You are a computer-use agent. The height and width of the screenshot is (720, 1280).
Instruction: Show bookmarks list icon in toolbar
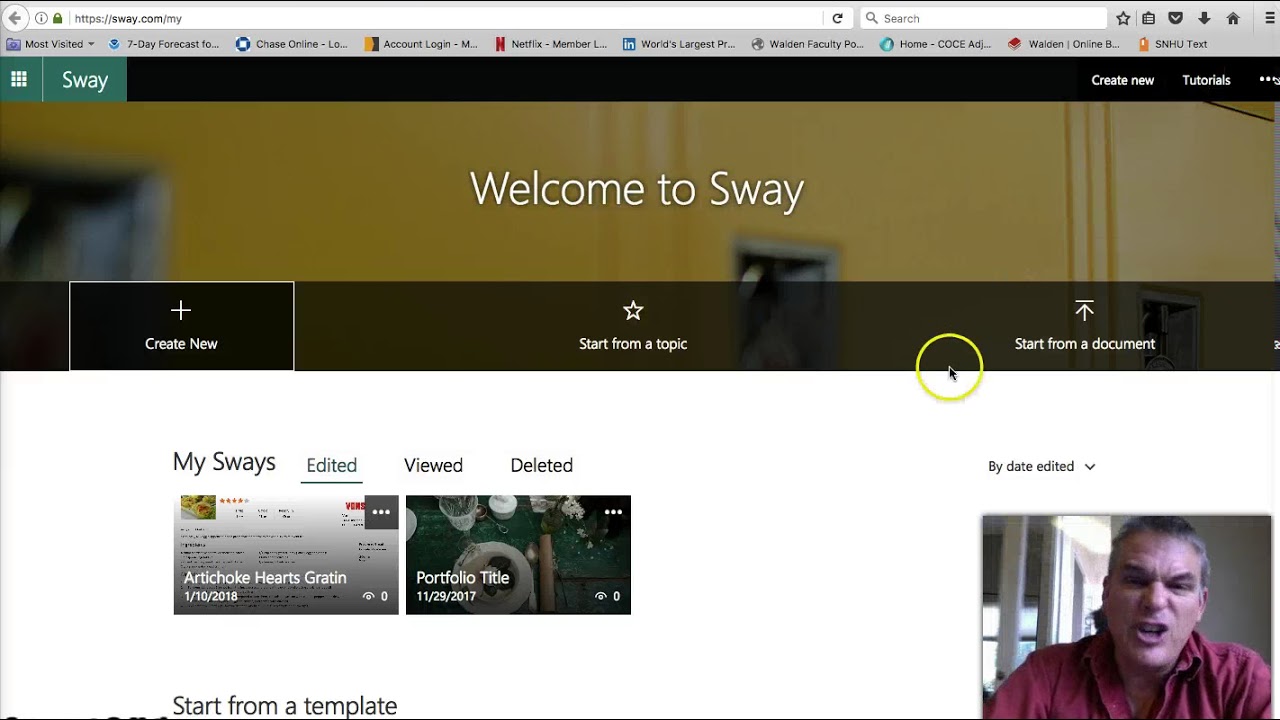point(1149,18)
